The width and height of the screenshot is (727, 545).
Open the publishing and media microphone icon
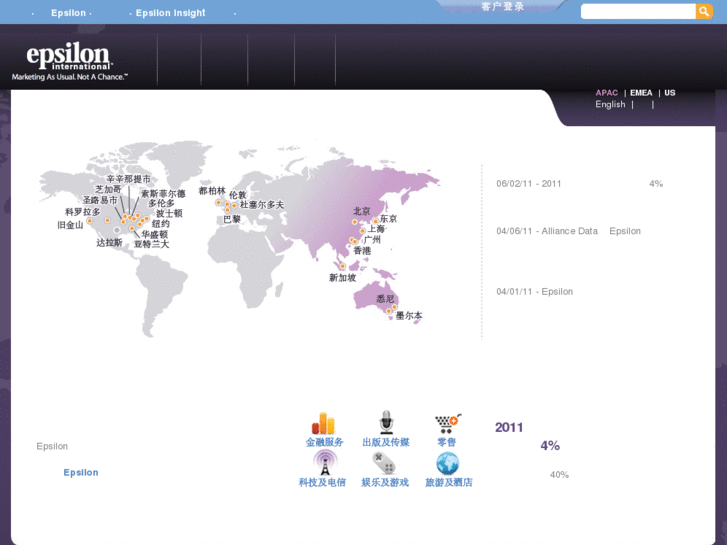[x=386, y=422]
